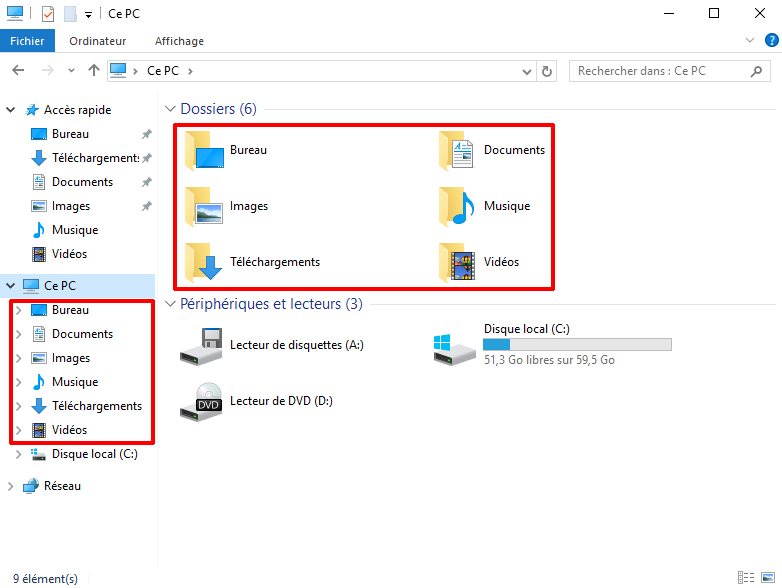
Task: Open the Images folder in Dossiers section
Action: 226,206
